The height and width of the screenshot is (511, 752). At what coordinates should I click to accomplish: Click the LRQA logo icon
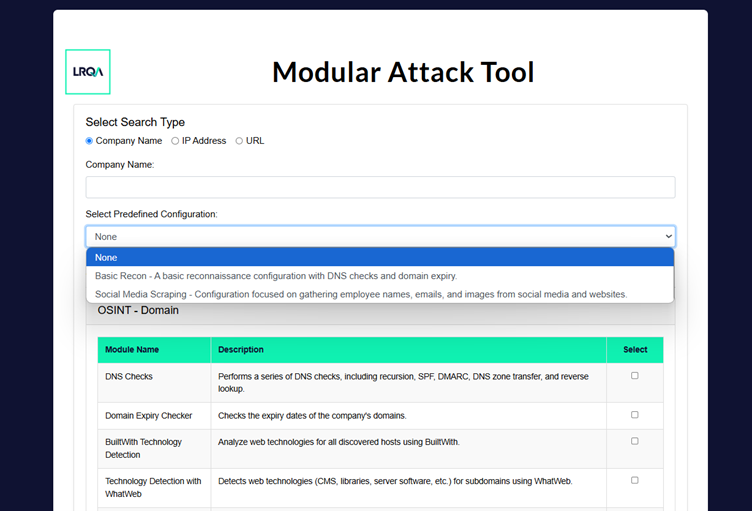tap(88, 72)
